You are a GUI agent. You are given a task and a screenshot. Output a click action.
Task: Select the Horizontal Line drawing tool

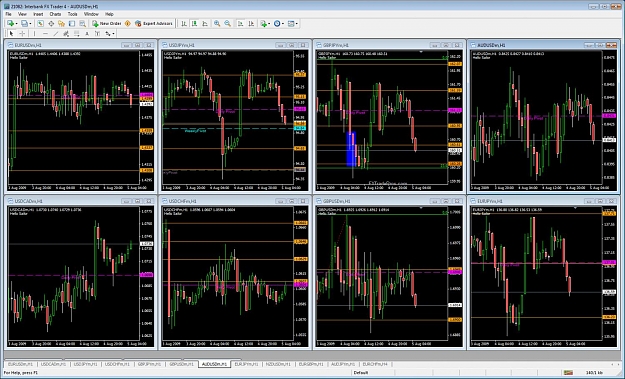(45, 34)
